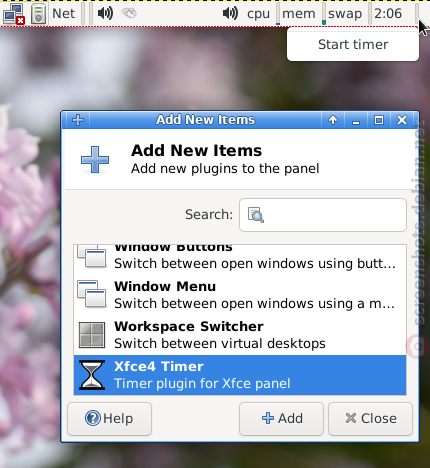
Task: Click the Add button
Action: (281, 419)
